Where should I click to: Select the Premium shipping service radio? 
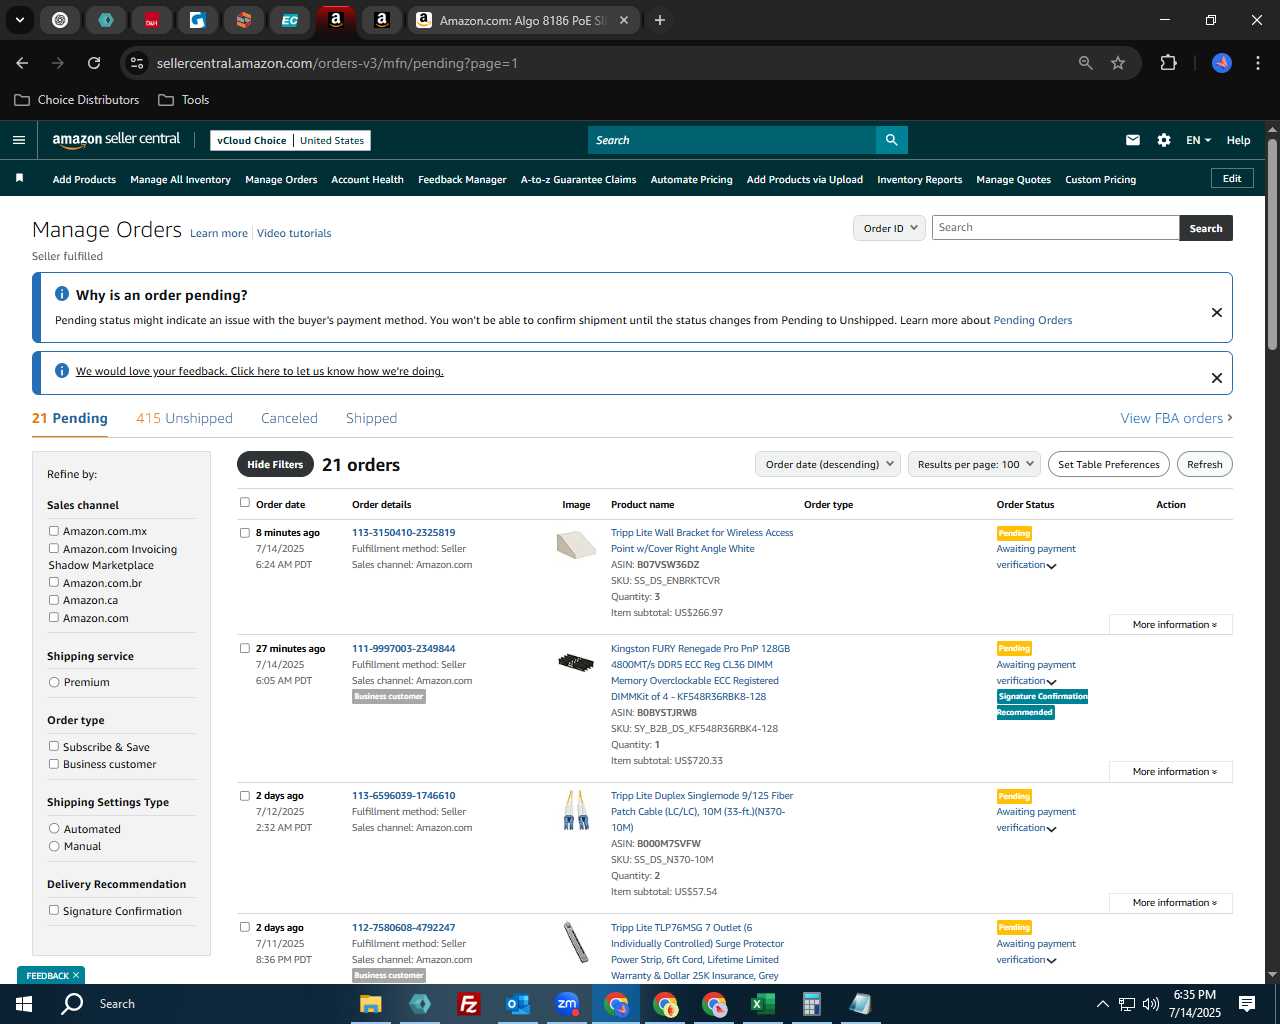(x=54, y=682)
